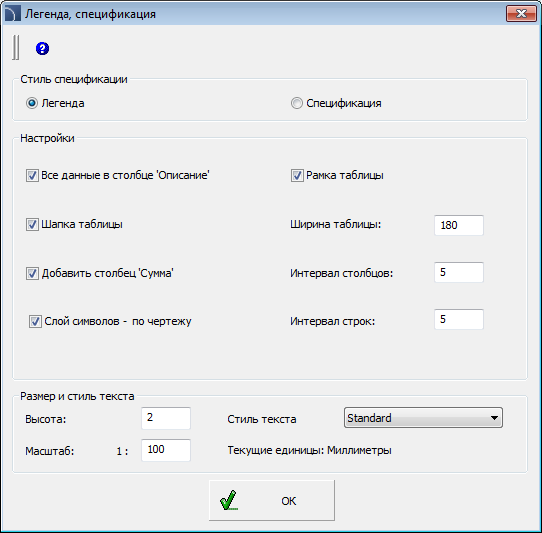Click the green checkmark icon on OK
Screen dimensions: 542x533
(x=228, y=500)
